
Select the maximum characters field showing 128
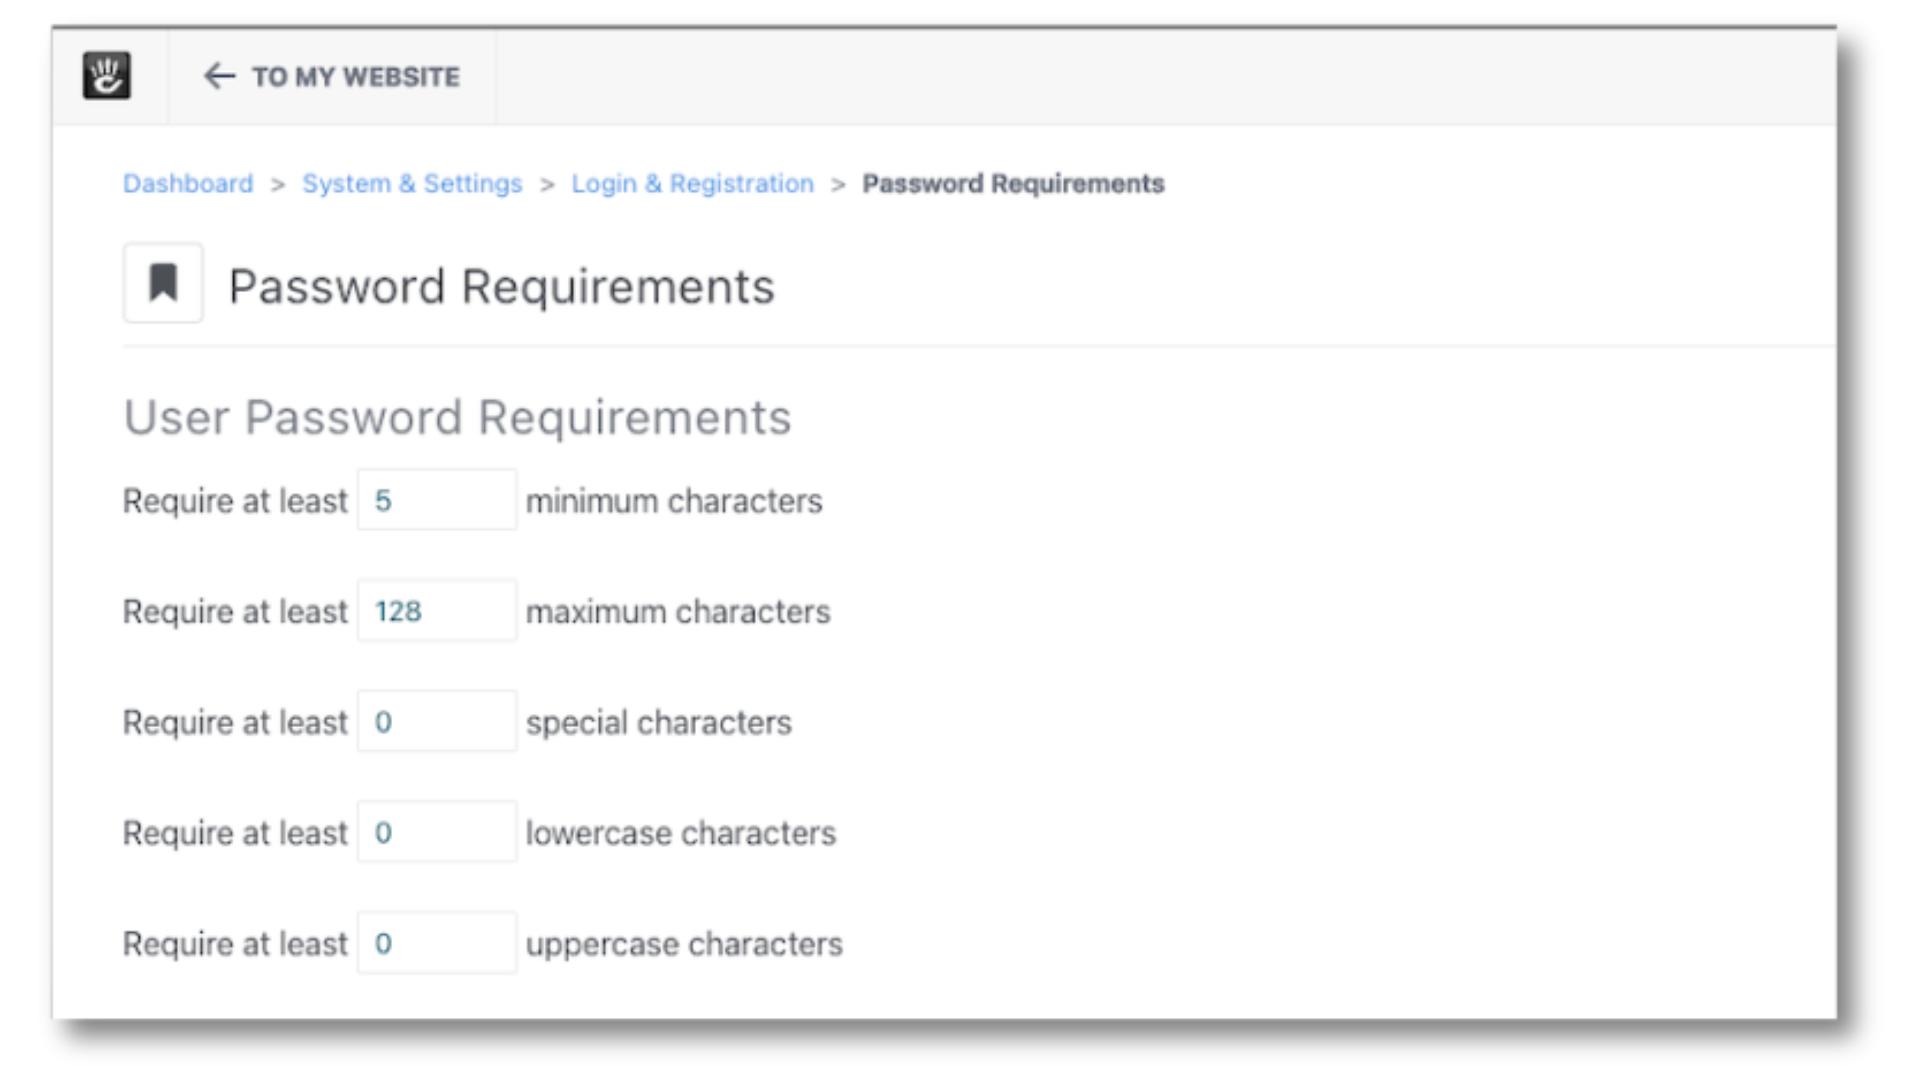(436, 611)
